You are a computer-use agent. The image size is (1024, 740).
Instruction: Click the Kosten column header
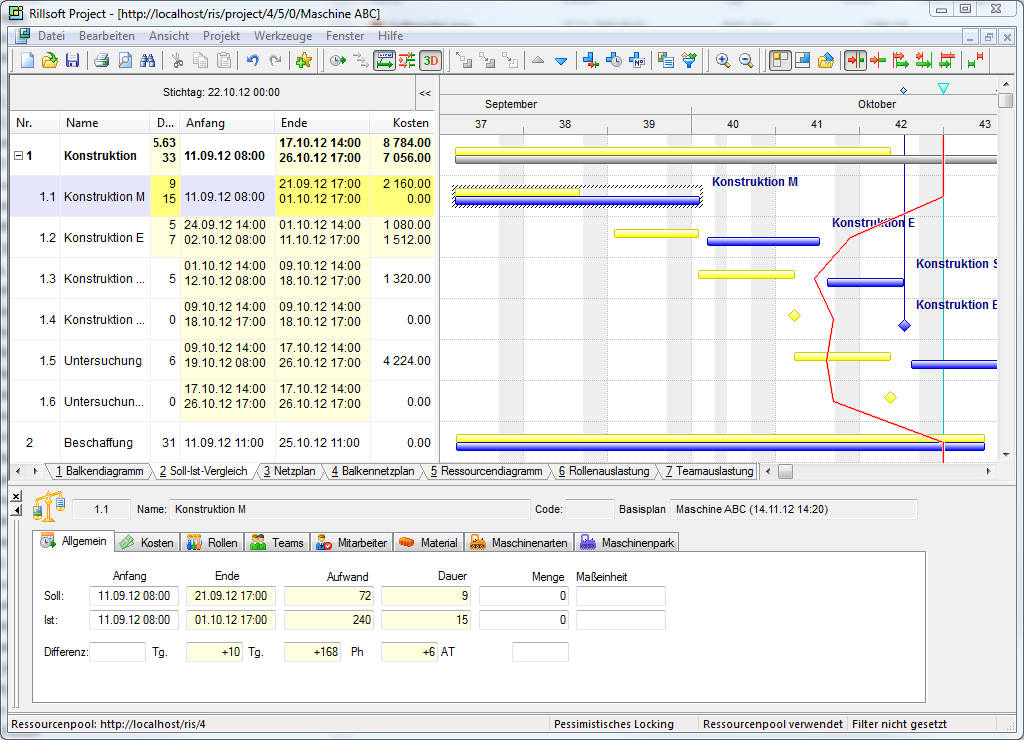(x=402, y=123)
